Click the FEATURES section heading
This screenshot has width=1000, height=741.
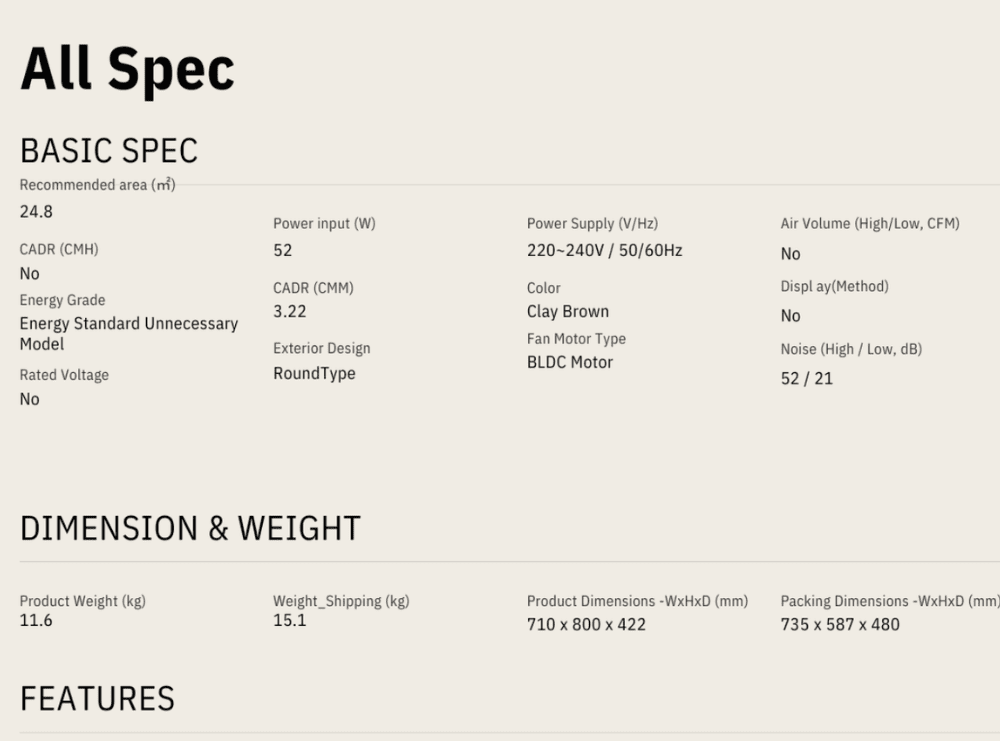pyautogui.click(x=97, y=698)
